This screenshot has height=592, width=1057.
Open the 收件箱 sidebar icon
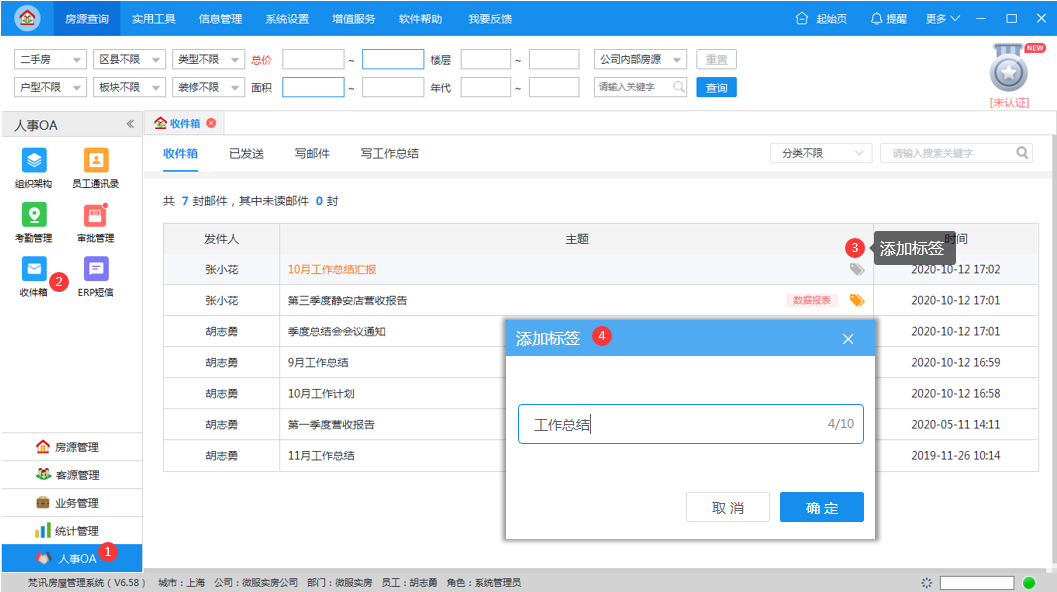tap(34, 269)
